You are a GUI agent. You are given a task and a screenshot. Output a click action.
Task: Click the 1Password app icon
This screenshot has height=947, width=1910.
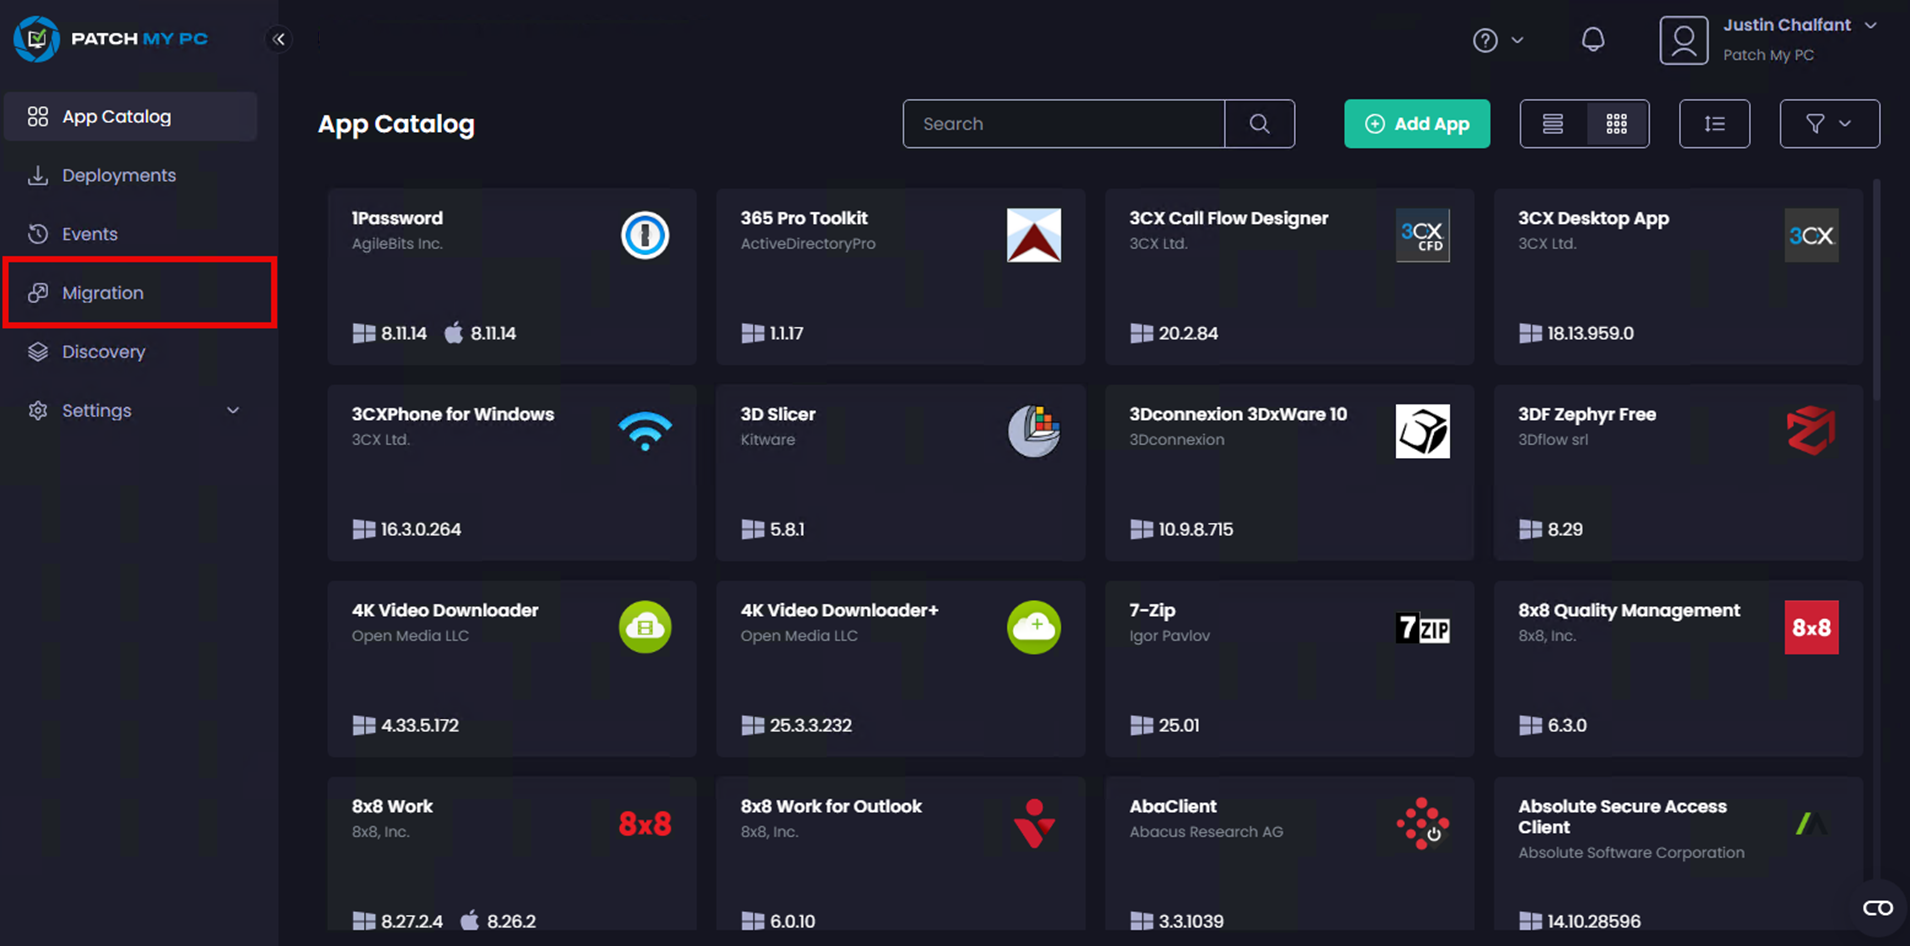click(x=645, y=236)
